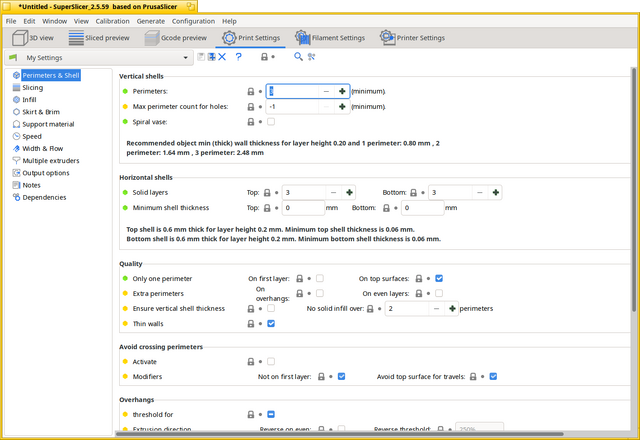Open Gcode preview tab
Image resolution: width=640 pixels, height=440 pixels.
click(176, 38)
